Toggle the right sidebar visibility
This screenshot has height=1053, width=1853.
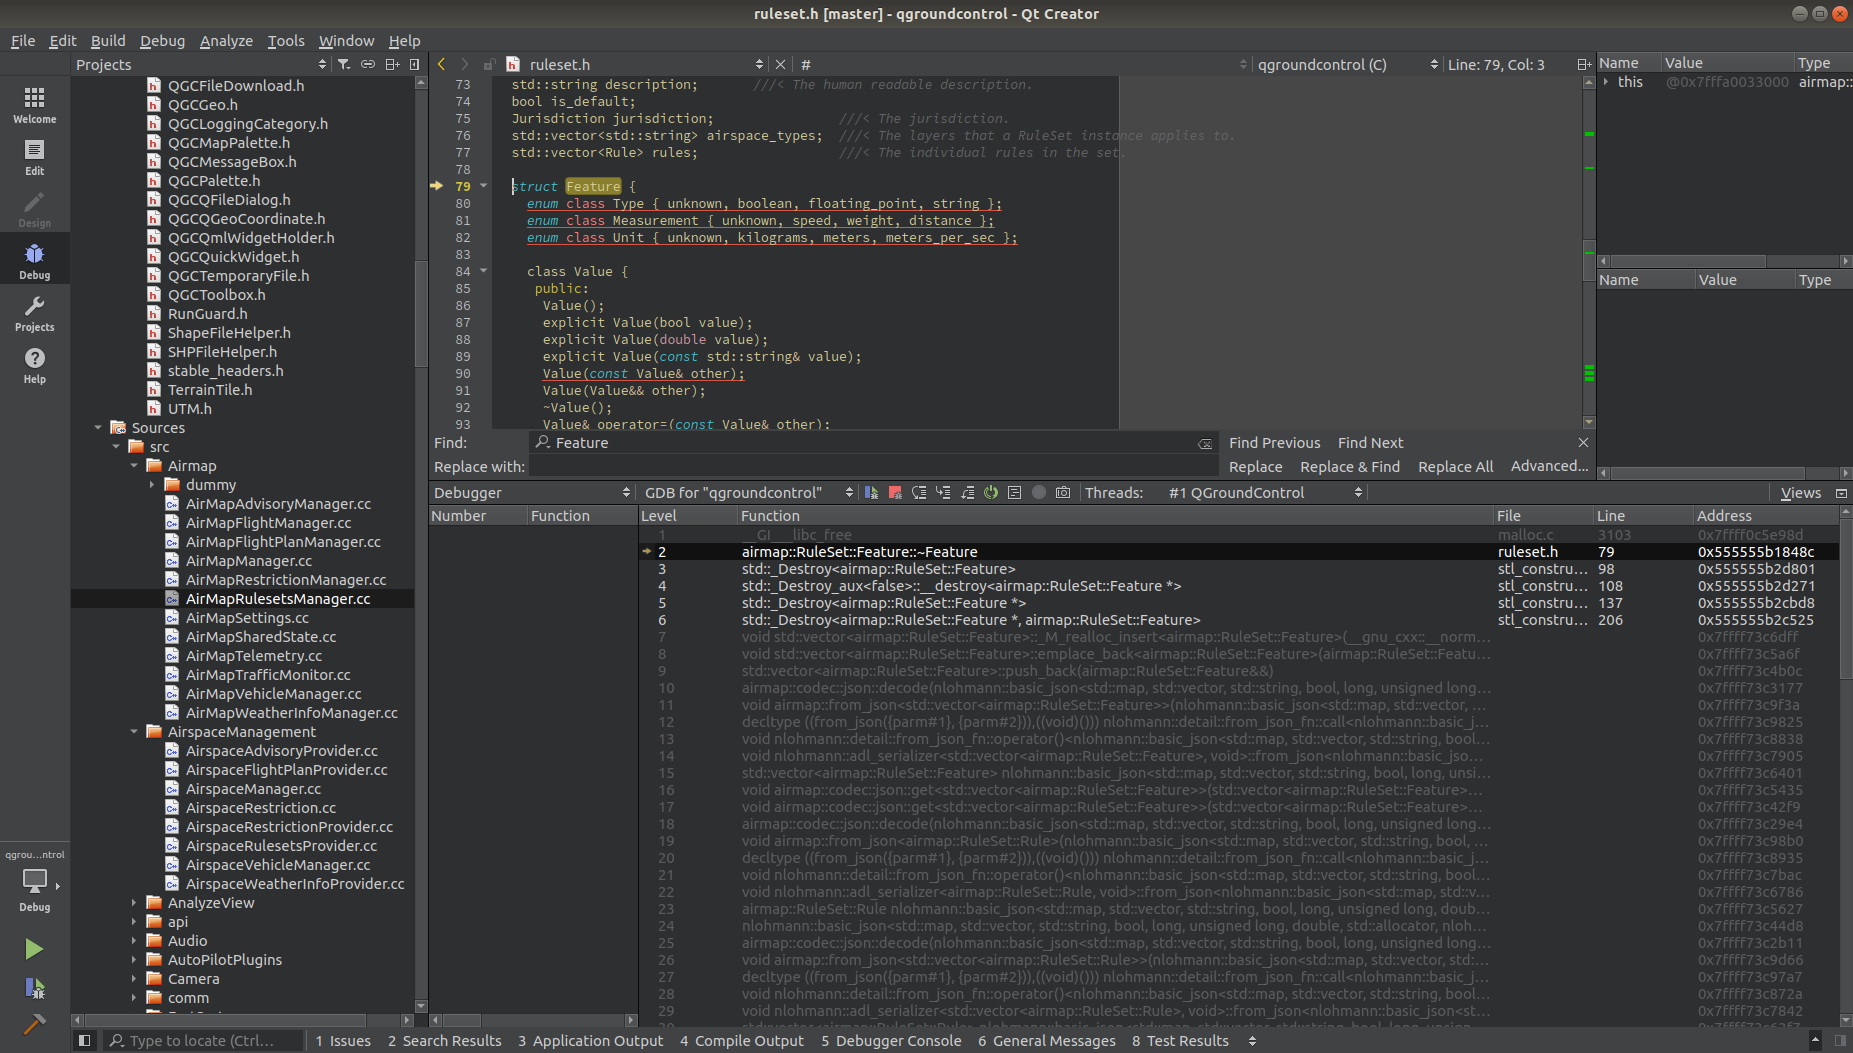coord(1840,1041)
